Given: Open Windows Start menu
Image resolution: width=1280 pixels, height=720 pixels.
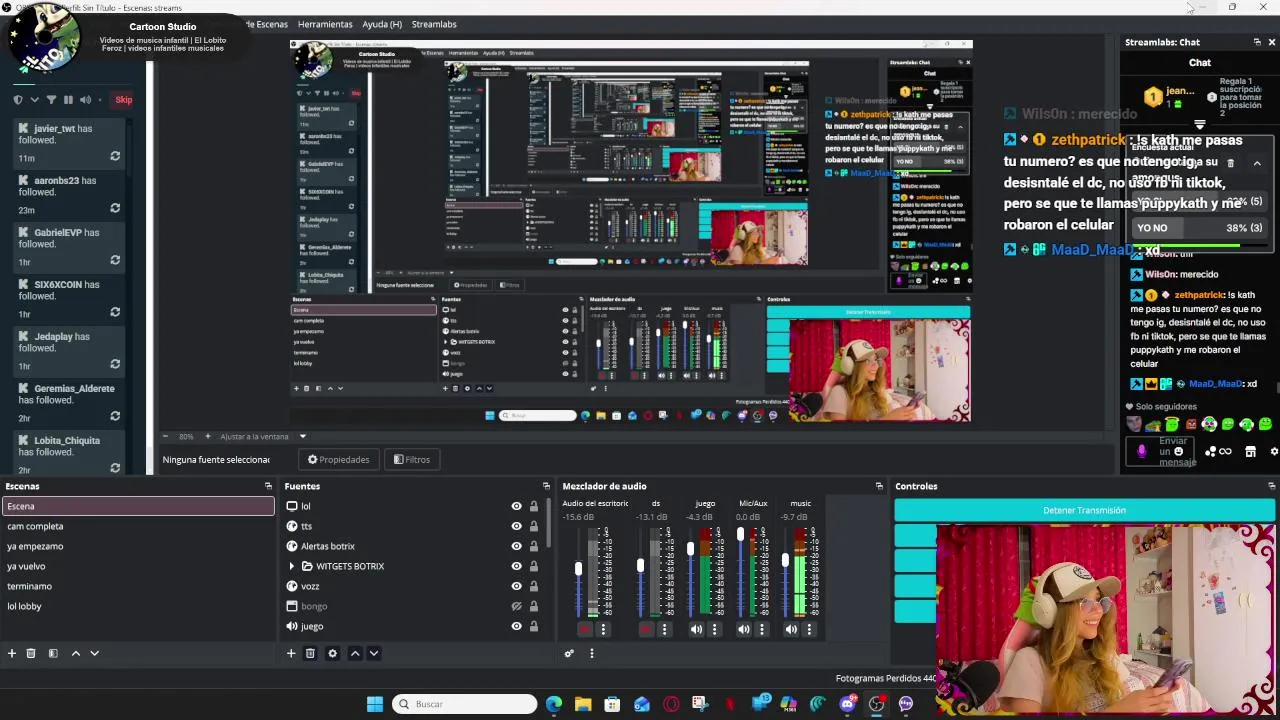Looking at the screenshot, I should (374, 704).
